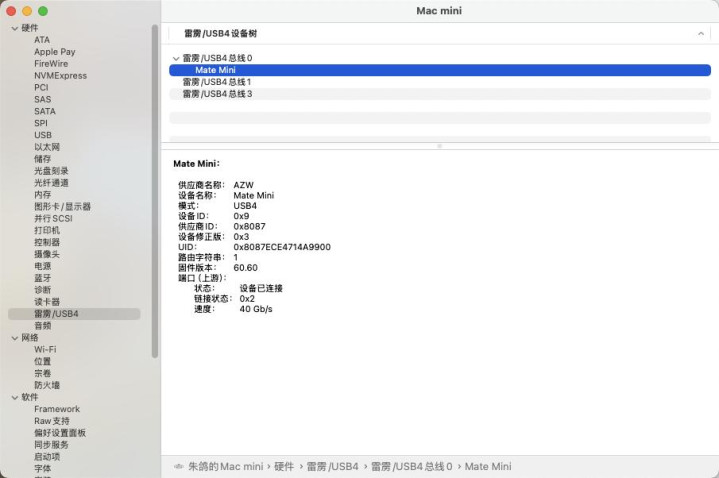
Task: Click the computer icon in path bar
Action: (178, 467)
